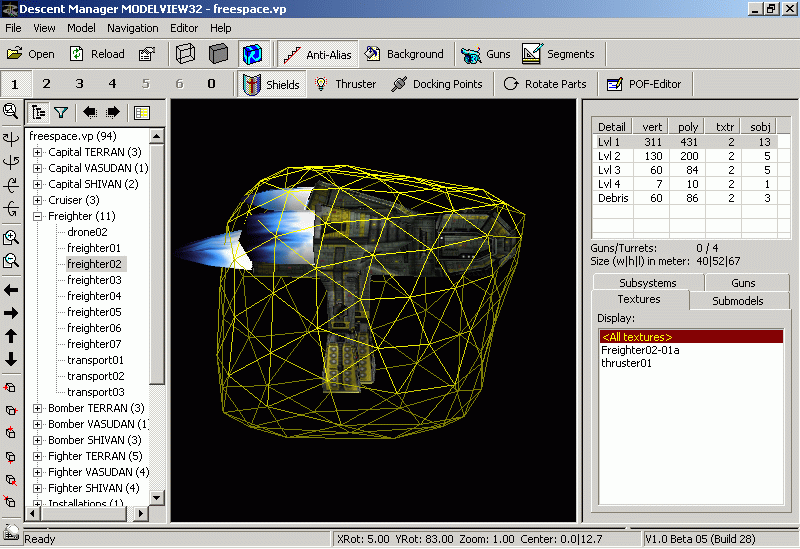
Task: Click the Open file toolbar button
Action: click(31, 54)
